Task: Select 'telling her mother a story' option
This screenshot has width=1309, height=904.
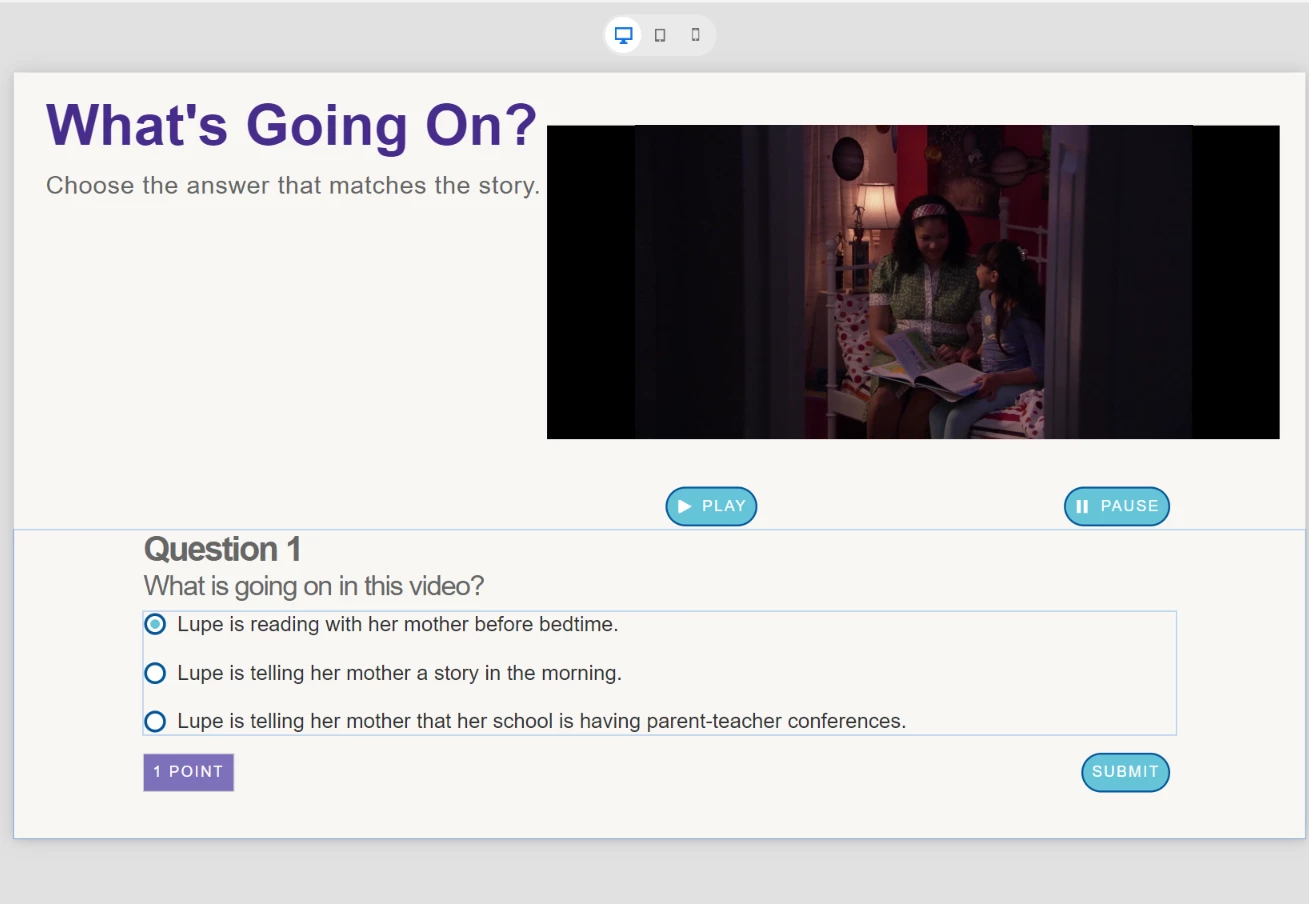Action: 155,673
